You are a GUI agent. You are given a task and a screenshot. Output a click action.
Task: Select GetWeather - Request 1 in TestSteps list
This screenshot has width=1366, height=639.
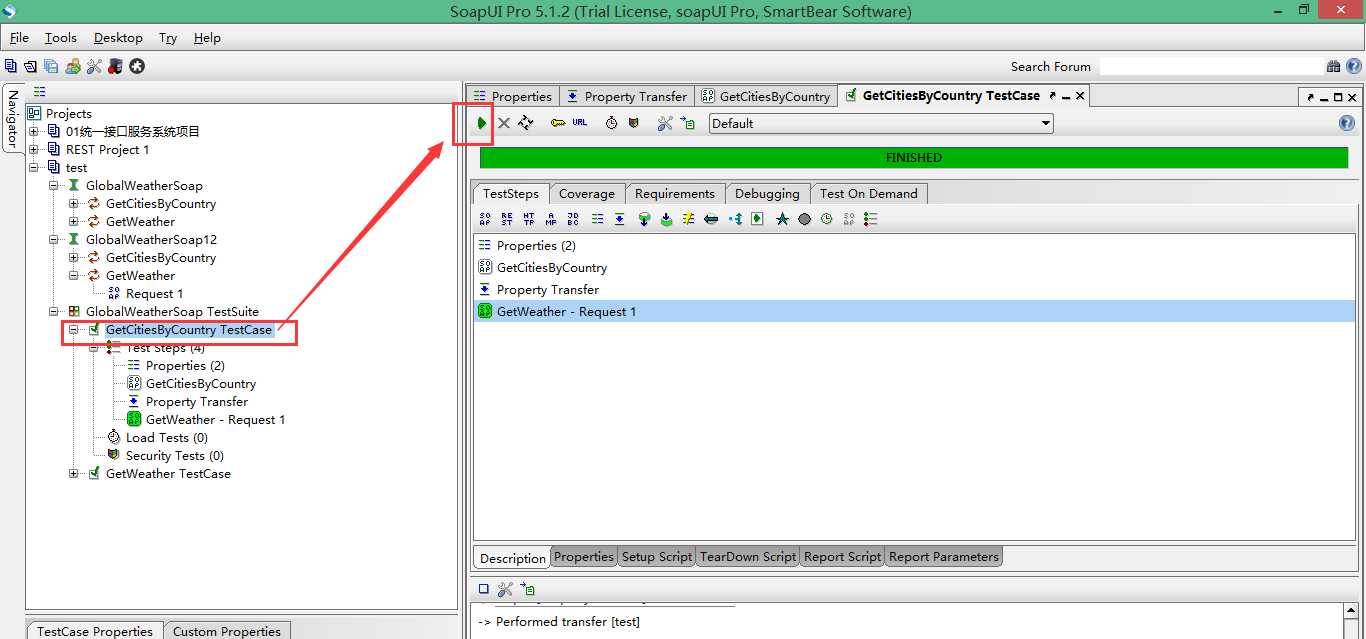click(914, 312)
